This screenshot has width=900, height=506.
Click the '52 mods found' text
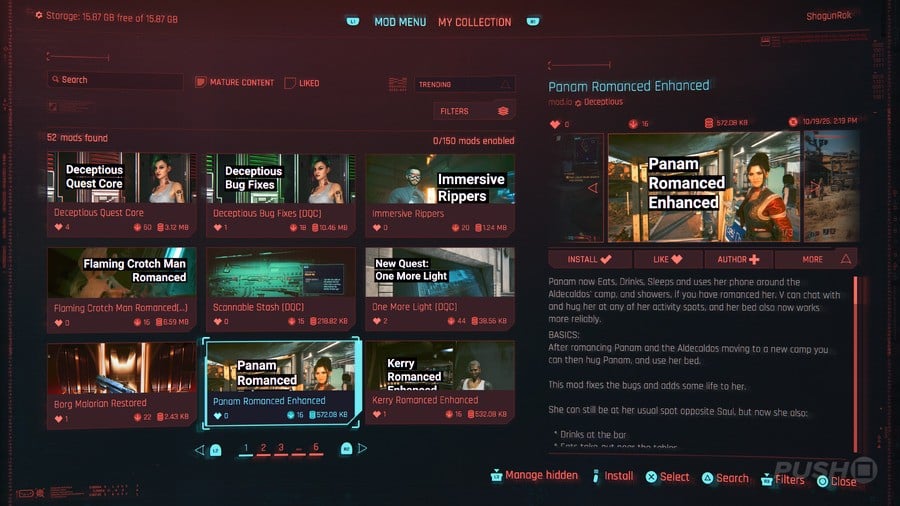pos(77,138)
